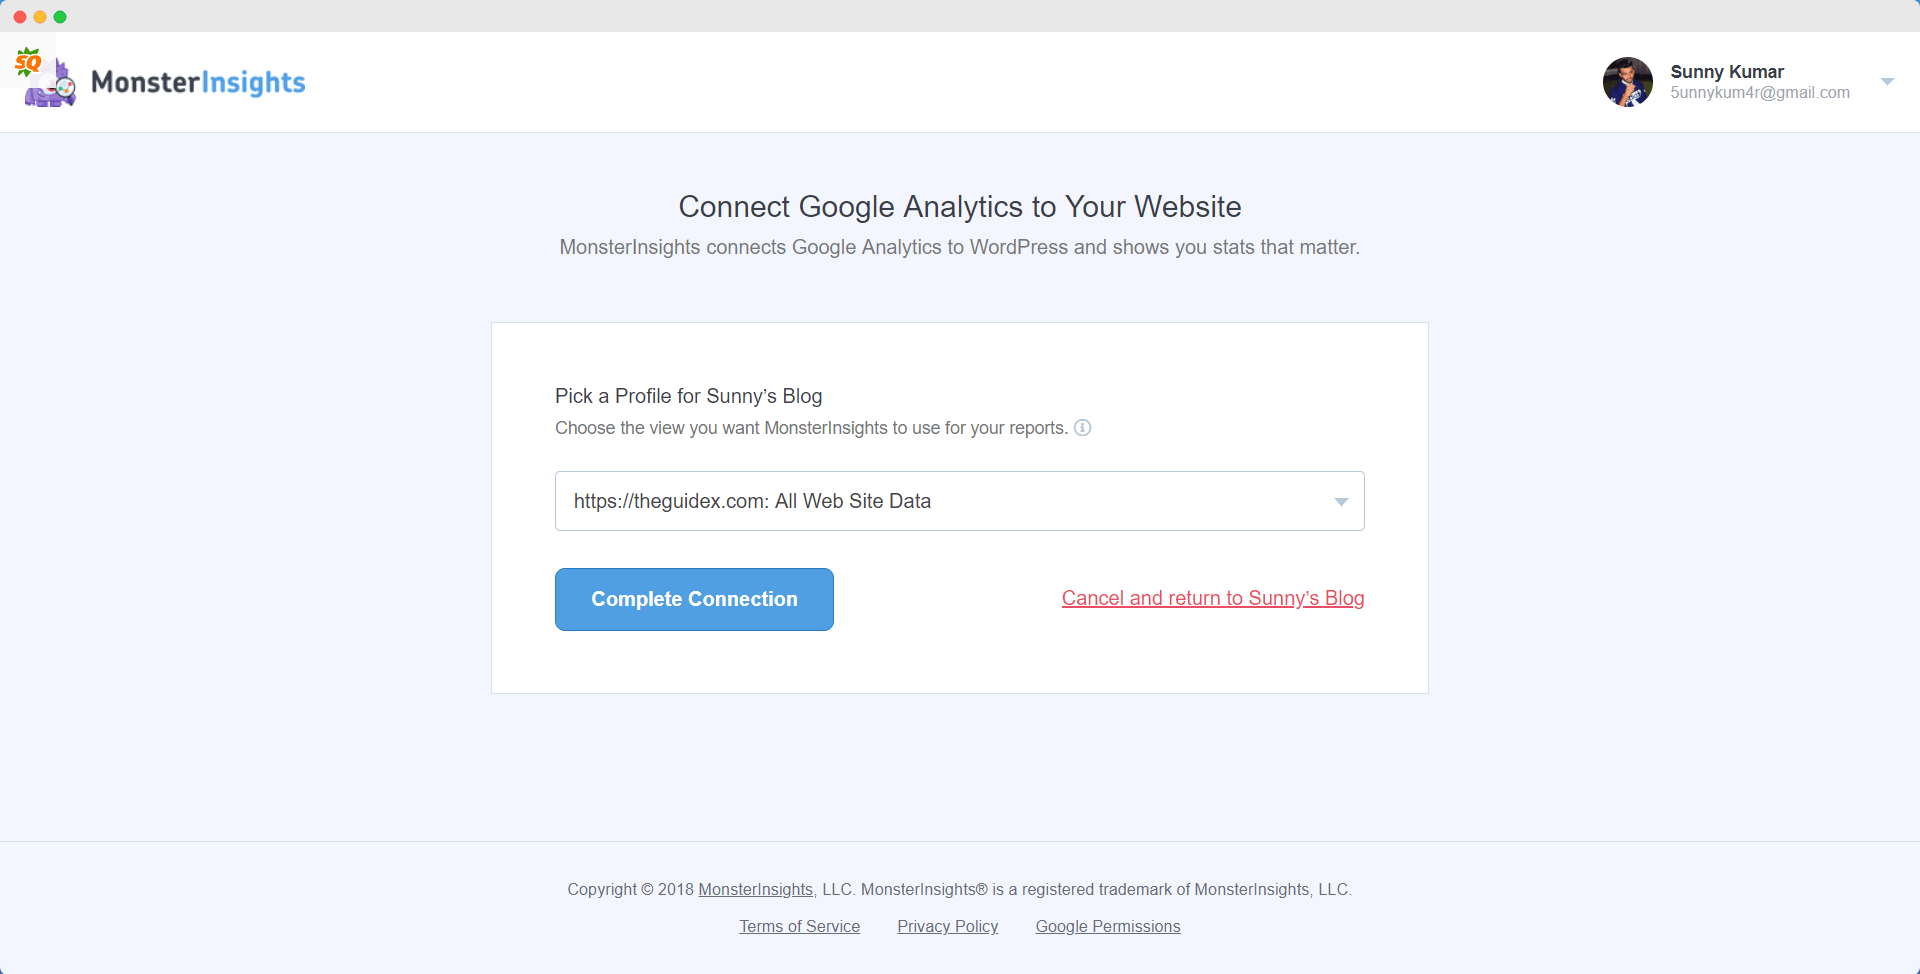Click the Sunny Kumar account name
Viewport: 1920px width, 974px height.
click(x=1726, y=72)
